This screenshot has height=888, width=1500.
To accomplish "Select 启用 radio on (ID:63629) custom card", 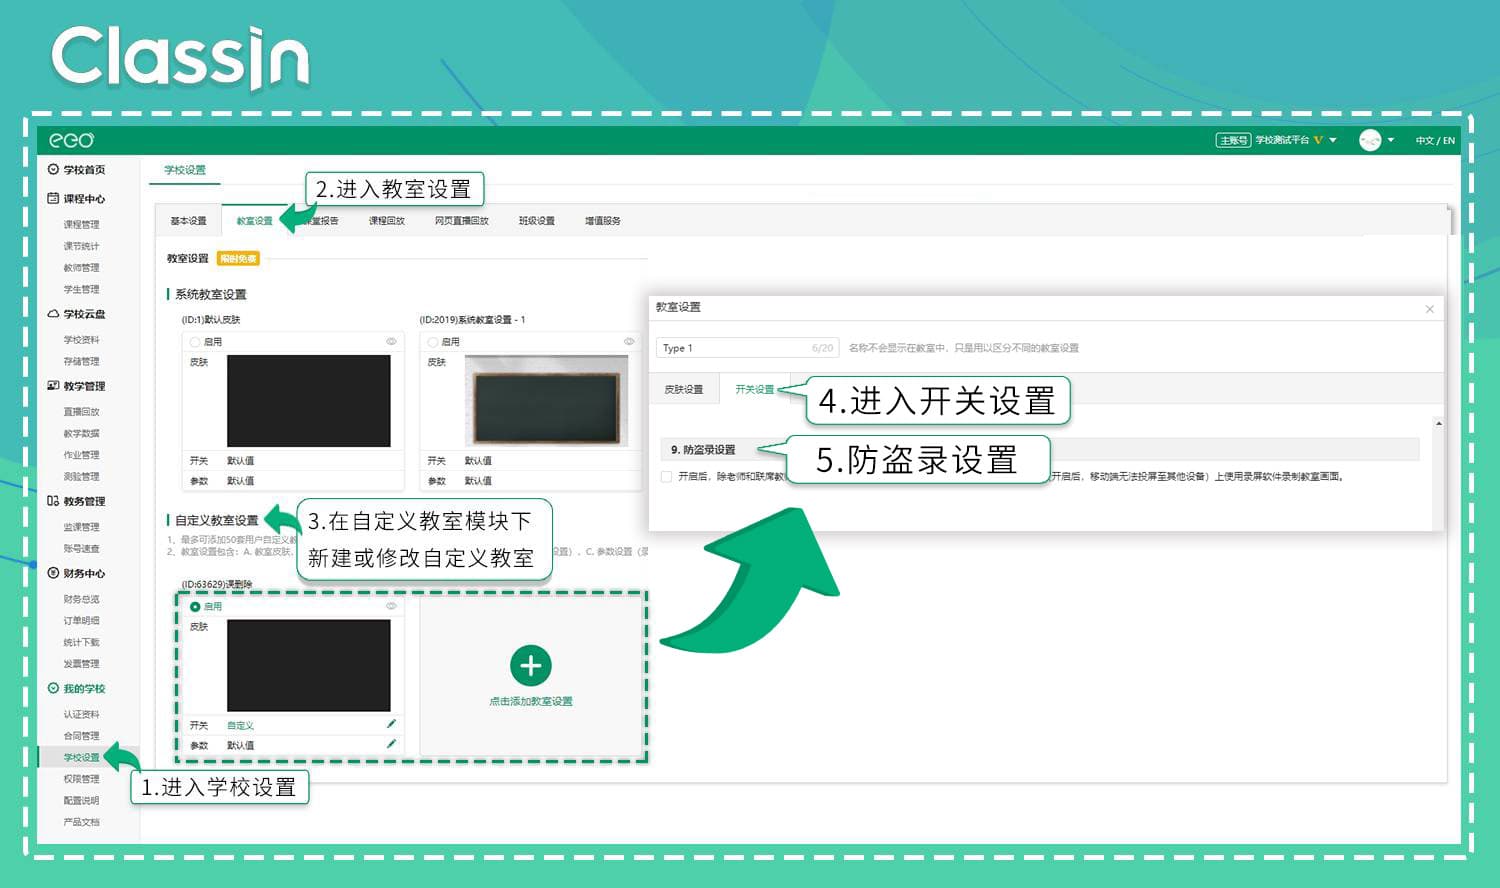I will (195, 607).
